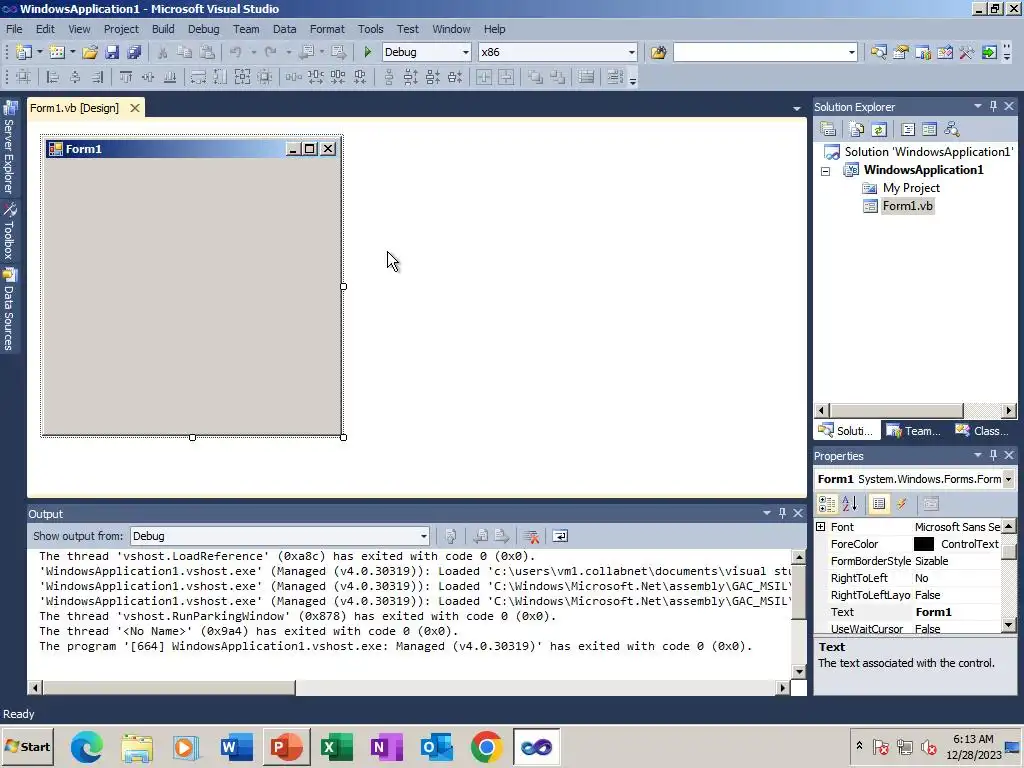Screen dimensions: 1024x768
Task: Select My Project in Solution Explorer
Action: [x=910, y=188]
